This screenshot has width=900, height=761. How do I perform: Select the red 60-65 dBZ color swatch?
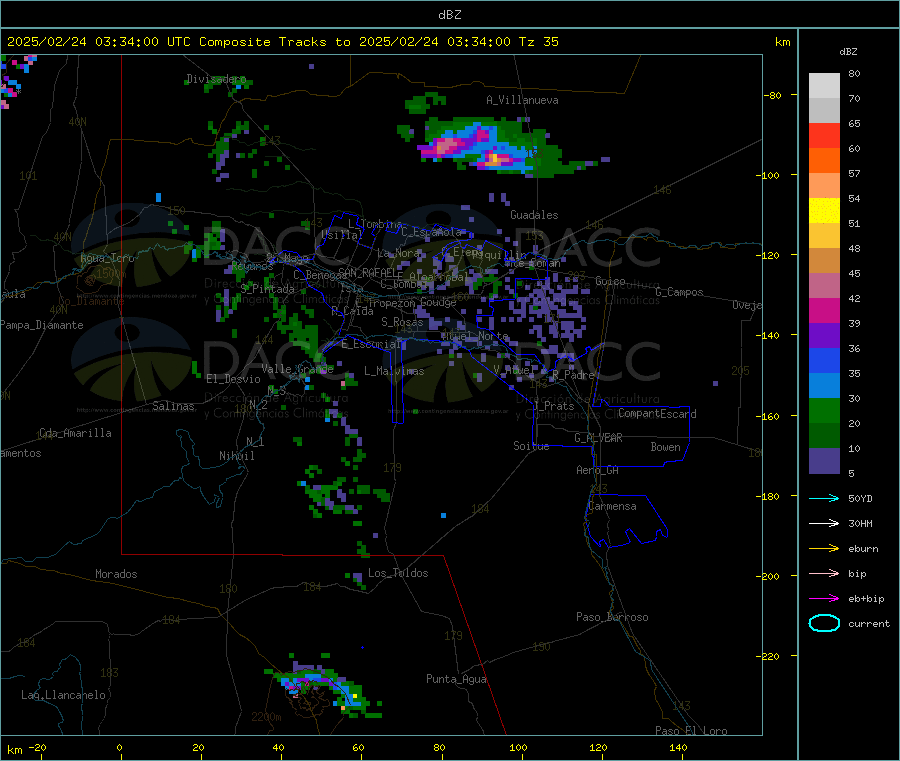pos(824,135)
